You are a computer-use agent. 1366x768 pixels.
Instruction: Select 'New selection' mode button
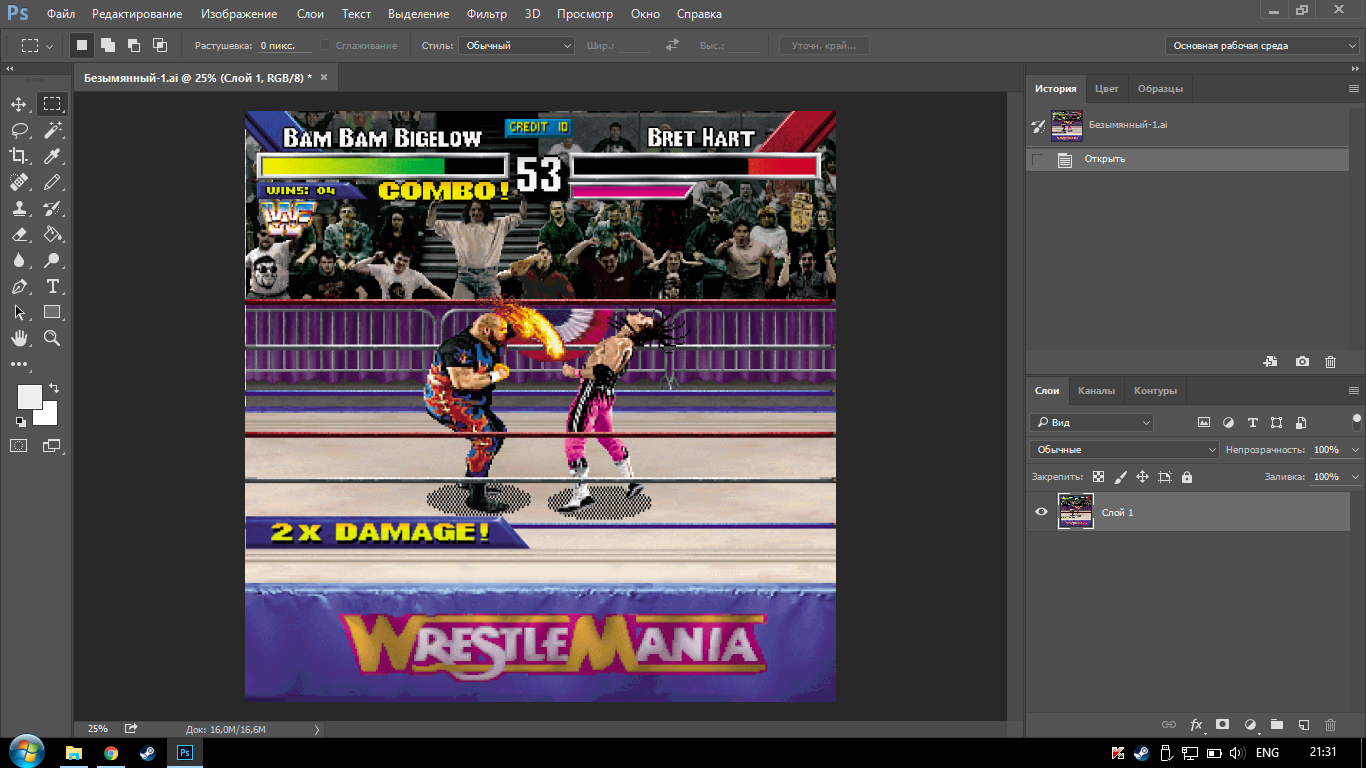[81, 45]
